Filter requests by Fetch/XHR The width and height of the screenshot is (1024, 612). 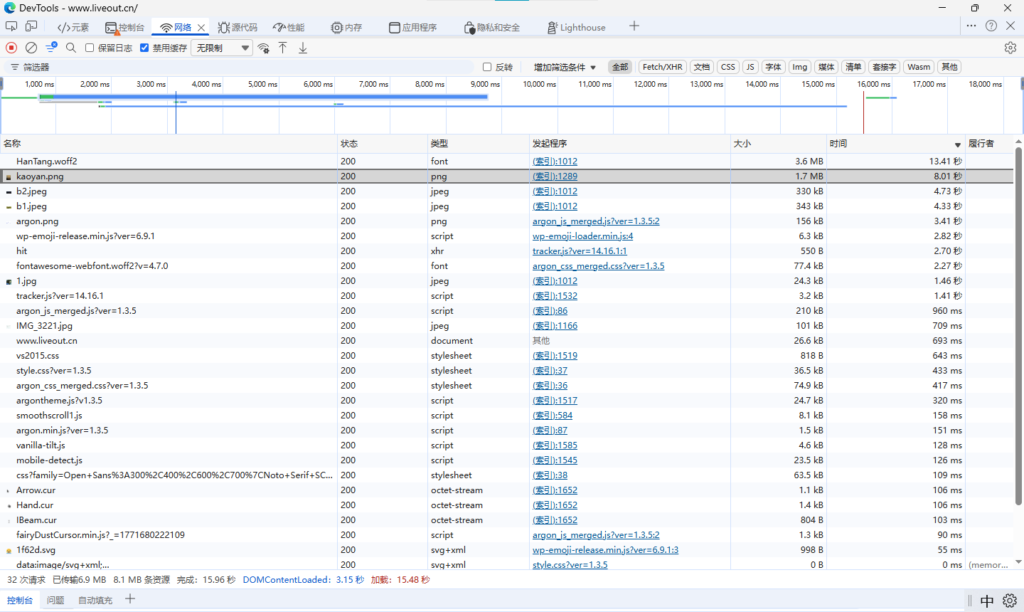point(663,67)
